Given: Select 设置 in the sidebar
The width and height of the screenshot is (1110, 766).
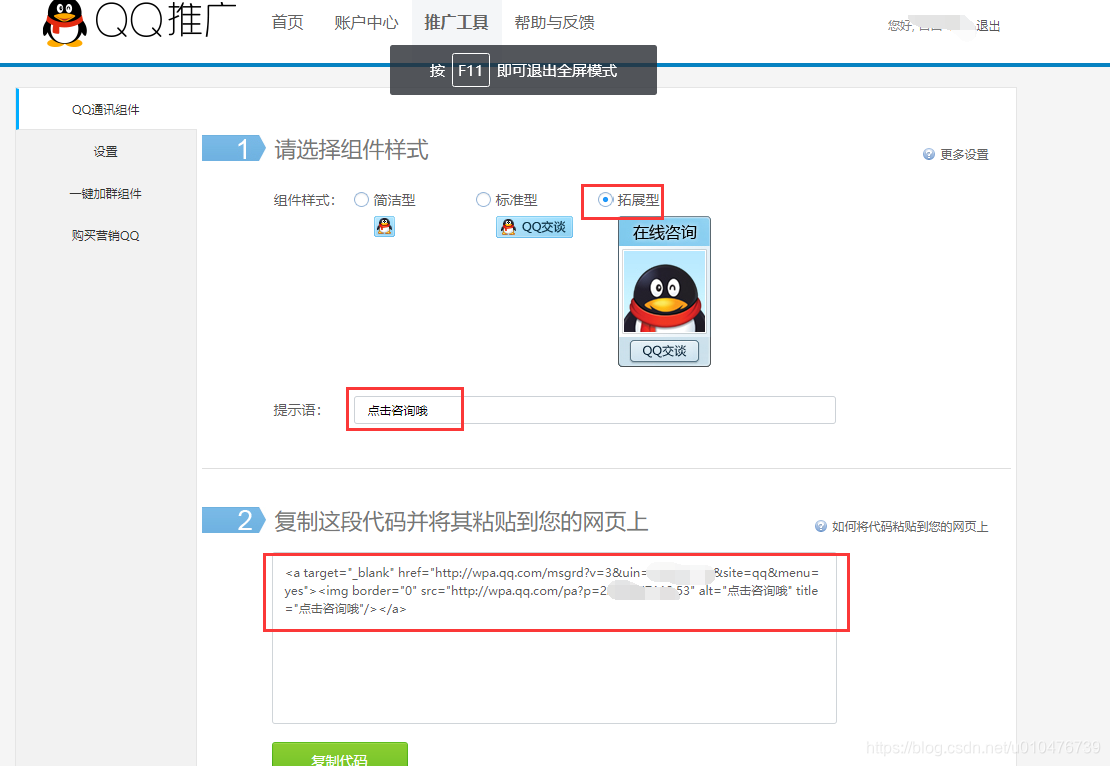Looking at the screenshot, I should pos(106,152).
